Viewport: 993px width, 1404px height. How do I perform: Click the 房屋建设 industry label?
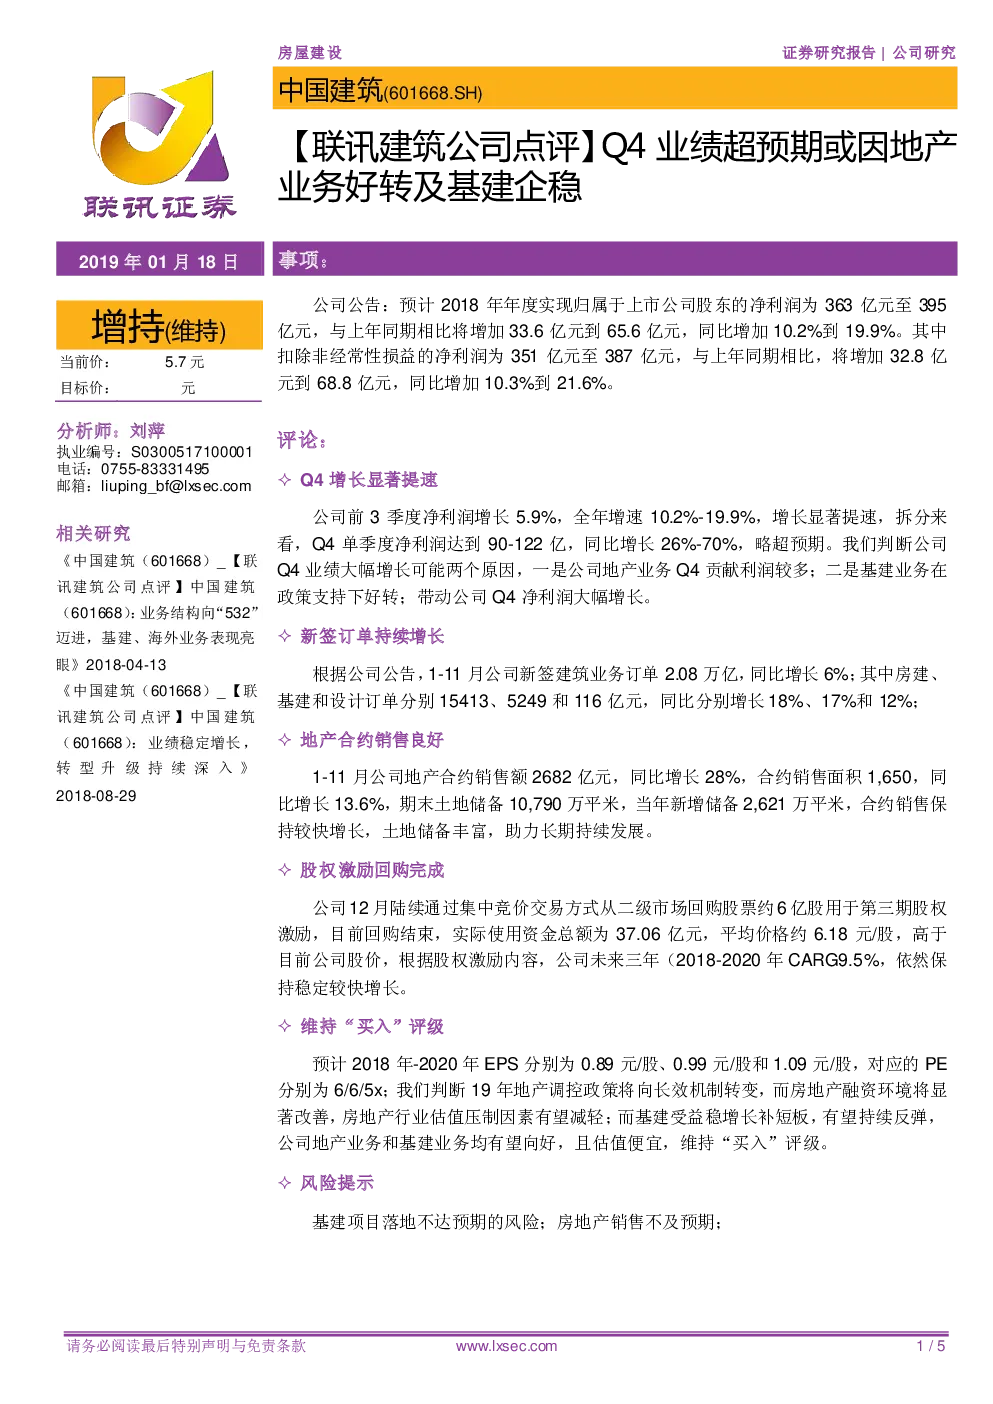pyautogui.click(x=310, y=53)
